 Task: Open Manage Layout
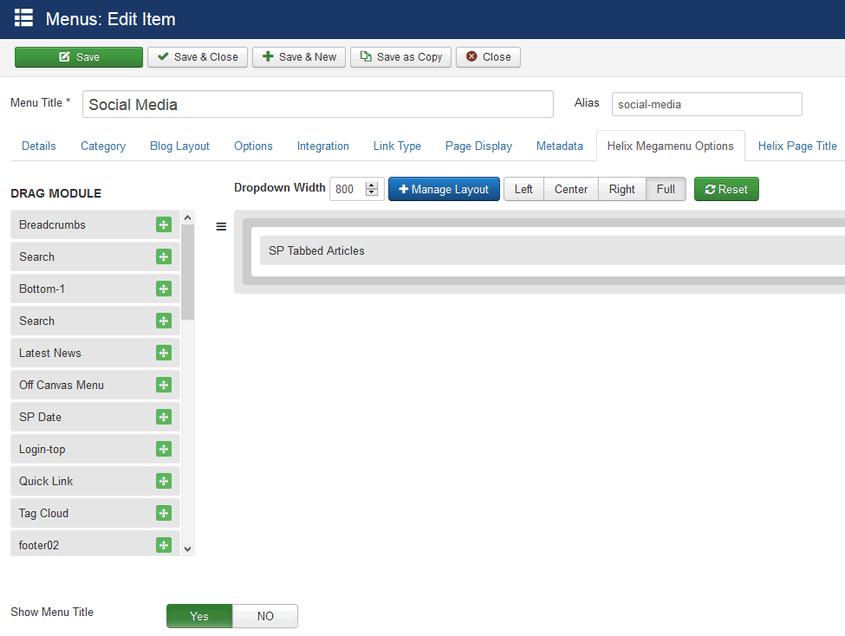point(444,189)
